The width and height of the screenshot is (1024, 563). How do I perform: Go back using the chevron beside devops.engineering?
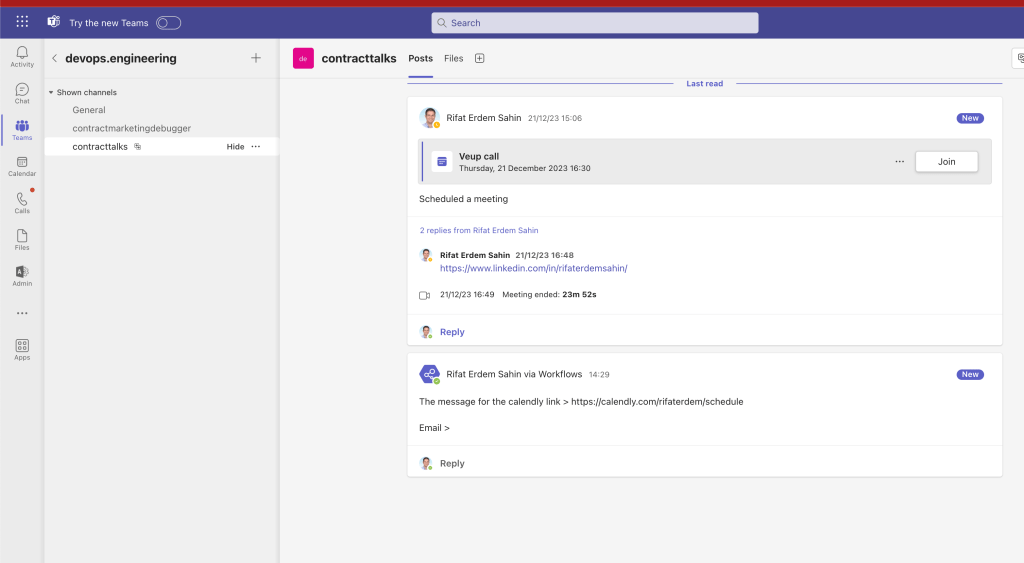click(x=54, y=58)
